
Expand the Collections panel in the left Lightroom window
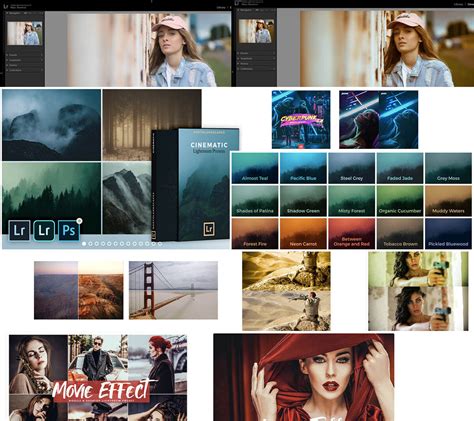coord(25,70)
